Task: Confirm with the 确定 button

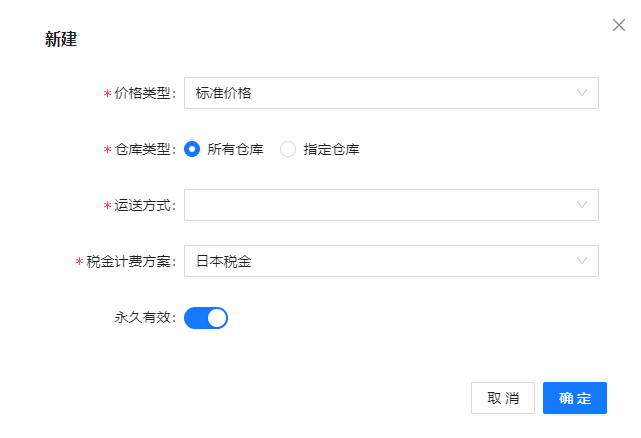Action: pos(574,398)
